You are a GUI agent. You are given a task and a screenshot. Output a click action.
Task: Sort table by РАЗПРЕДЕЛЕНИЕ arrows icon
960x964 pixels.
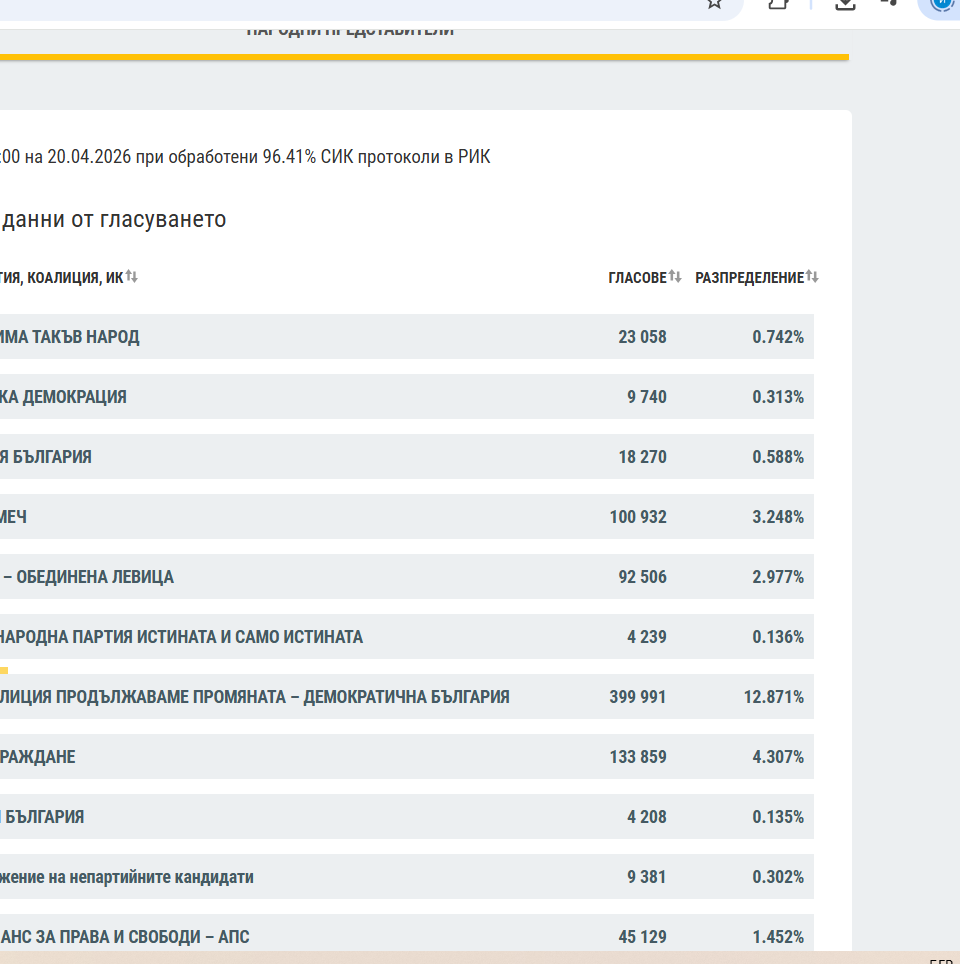[x=812, y=277]
